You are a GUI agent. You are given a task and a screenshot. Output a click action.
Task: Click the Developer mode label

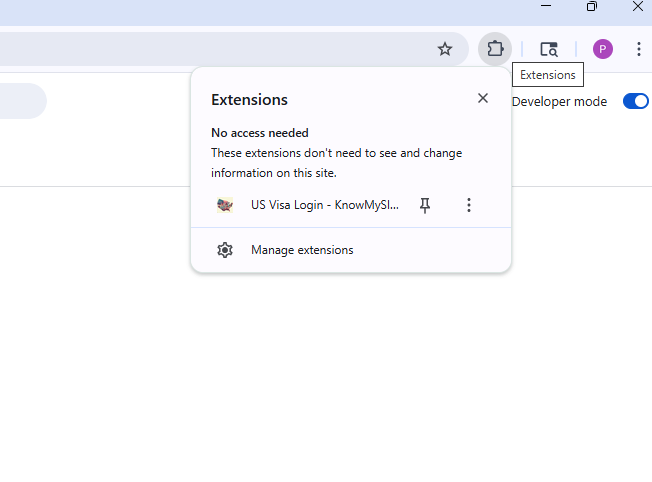click(559, 101)
